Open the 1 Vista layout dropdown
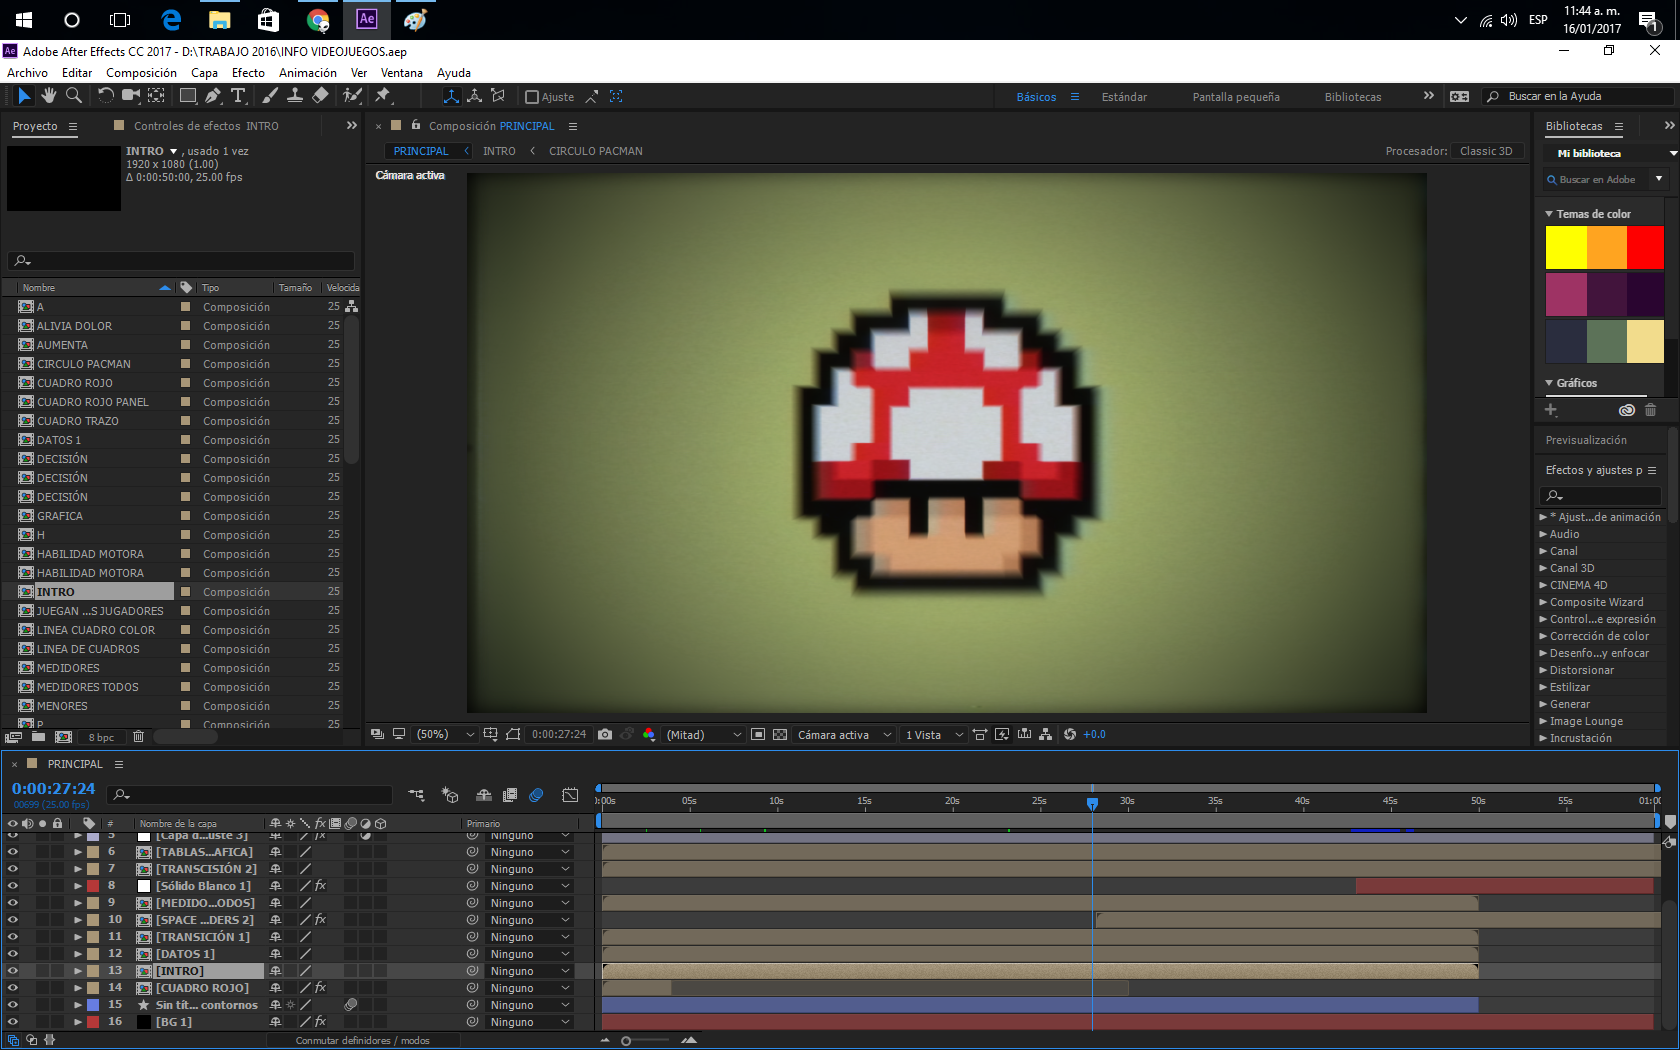This screenshot has height=1050, width=1680. [x=934, y=734]
